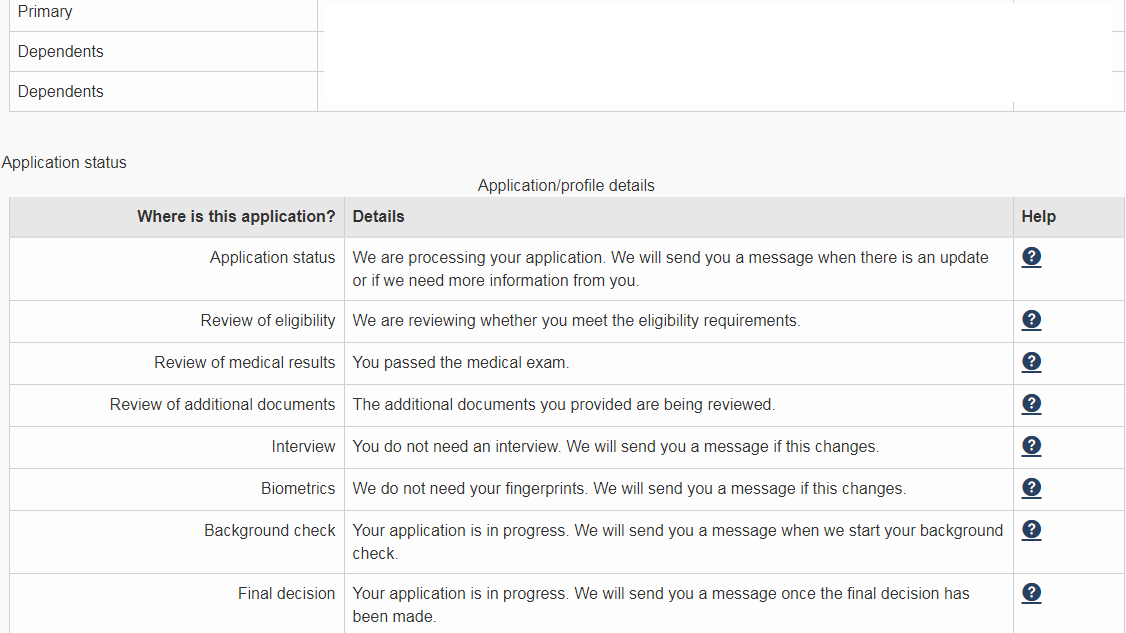Screen dimensions: 1126x633
Task: Open help icon for Biometrics row
Action: point(1031,488)
